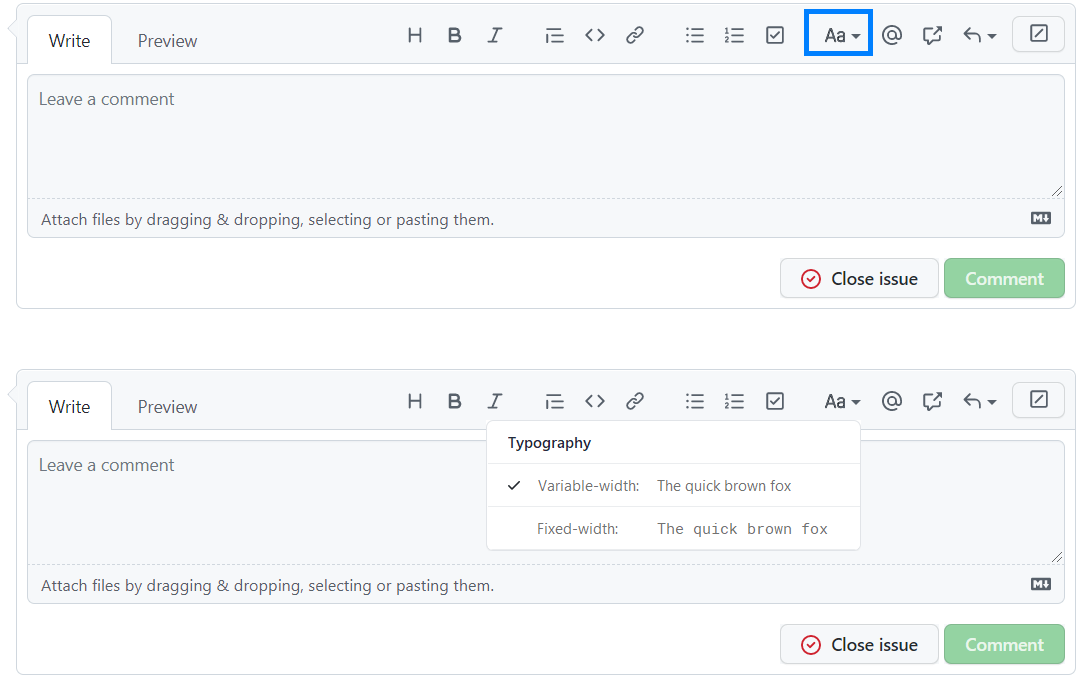Insert a numbered list

point(735,34)
